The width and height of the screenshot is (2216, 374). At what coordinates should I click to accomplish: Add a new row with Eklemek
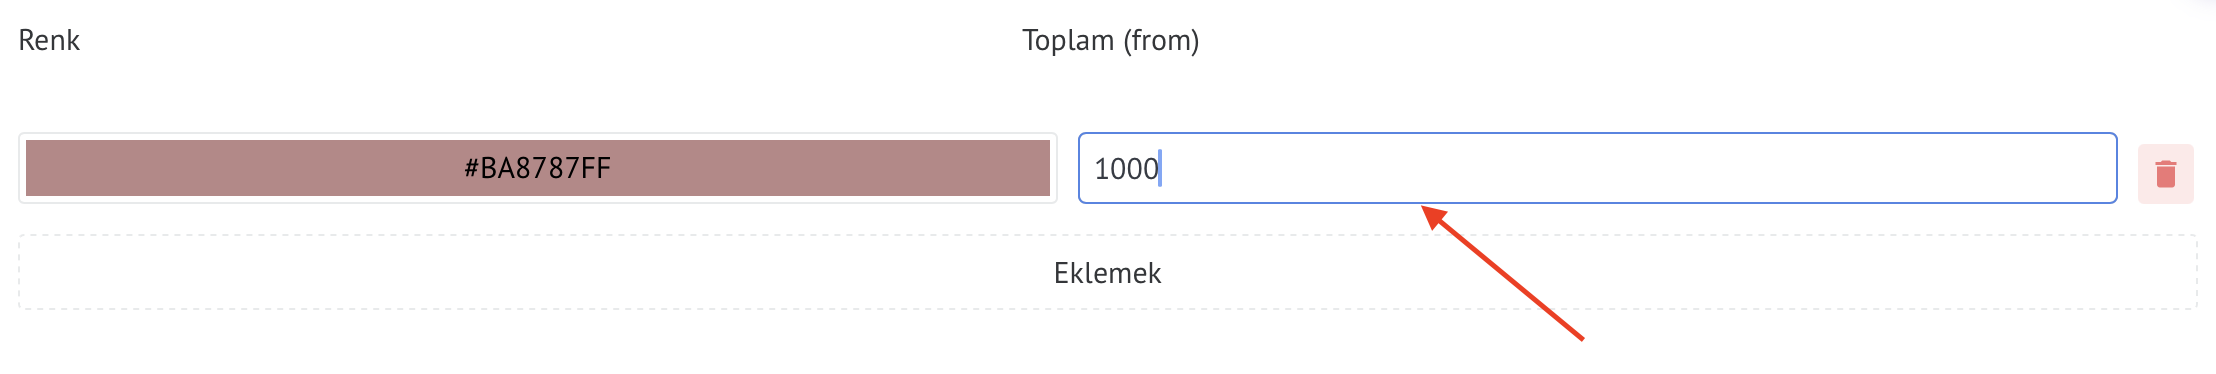click(x=1108, y=272)
